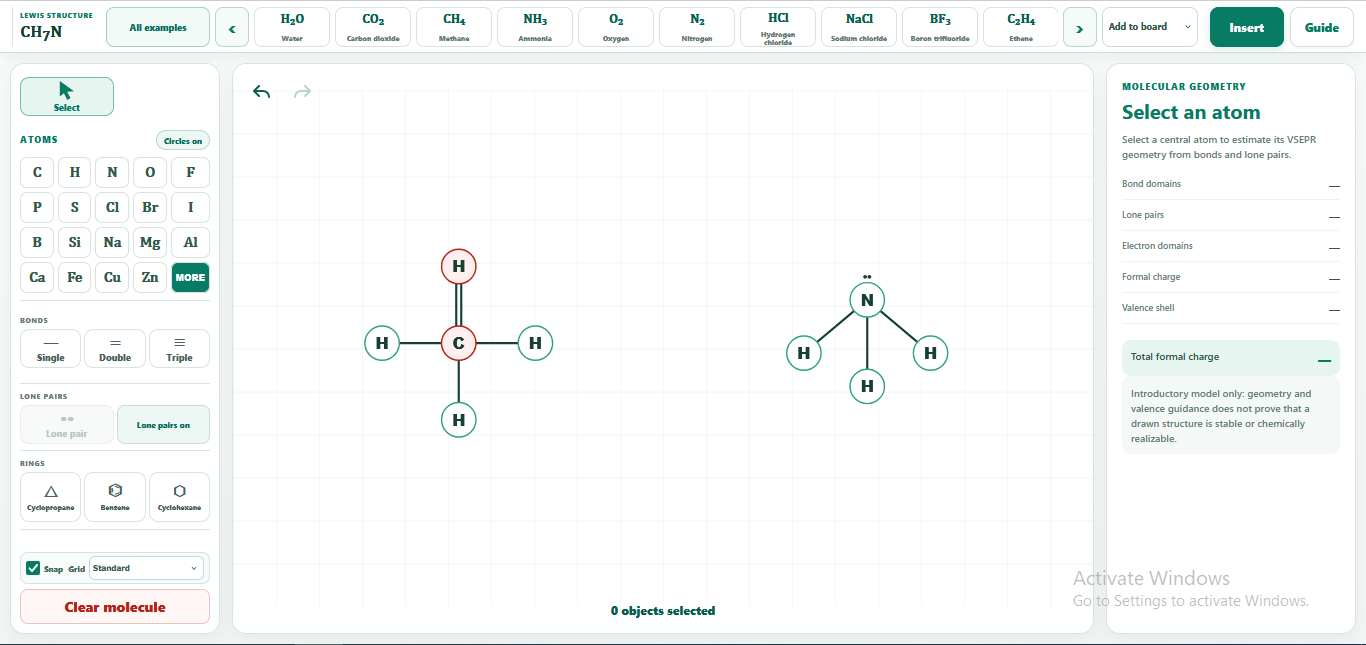
Task: Pick the Nitrogen atom tool
Action: pyautogui.click(x=112, y=172)
